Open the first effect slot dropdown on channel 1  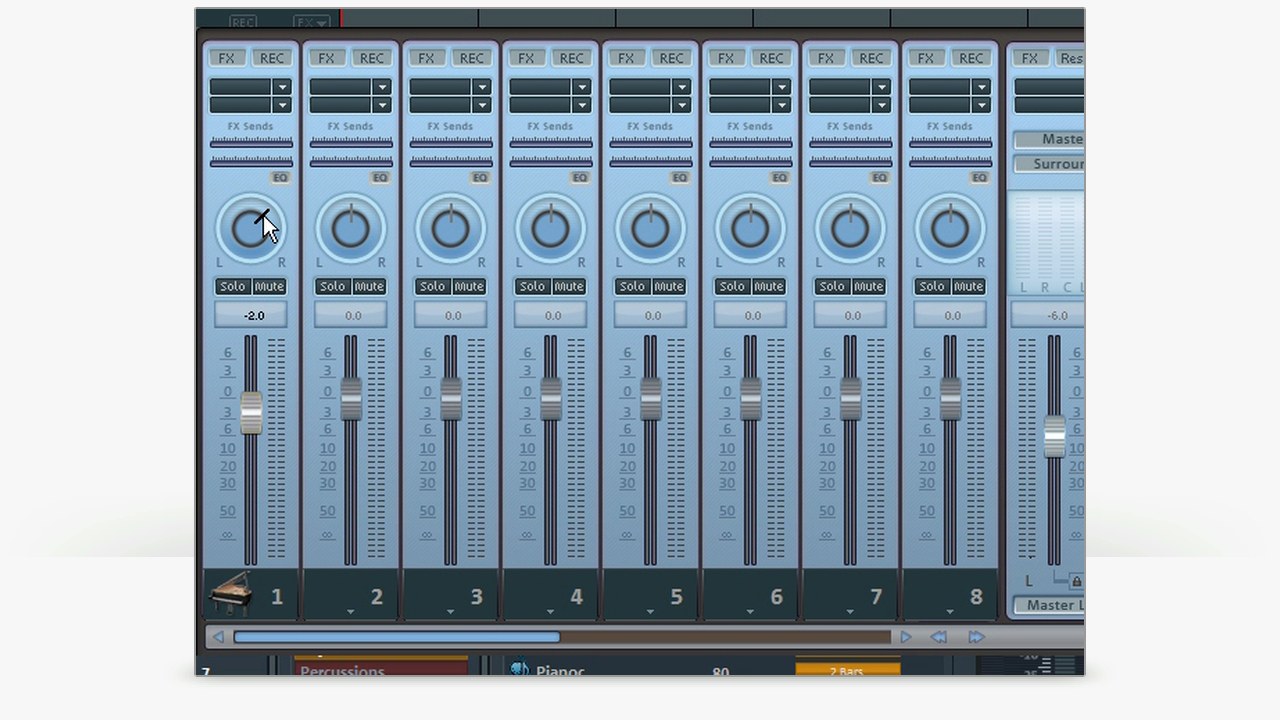(282, 87)
